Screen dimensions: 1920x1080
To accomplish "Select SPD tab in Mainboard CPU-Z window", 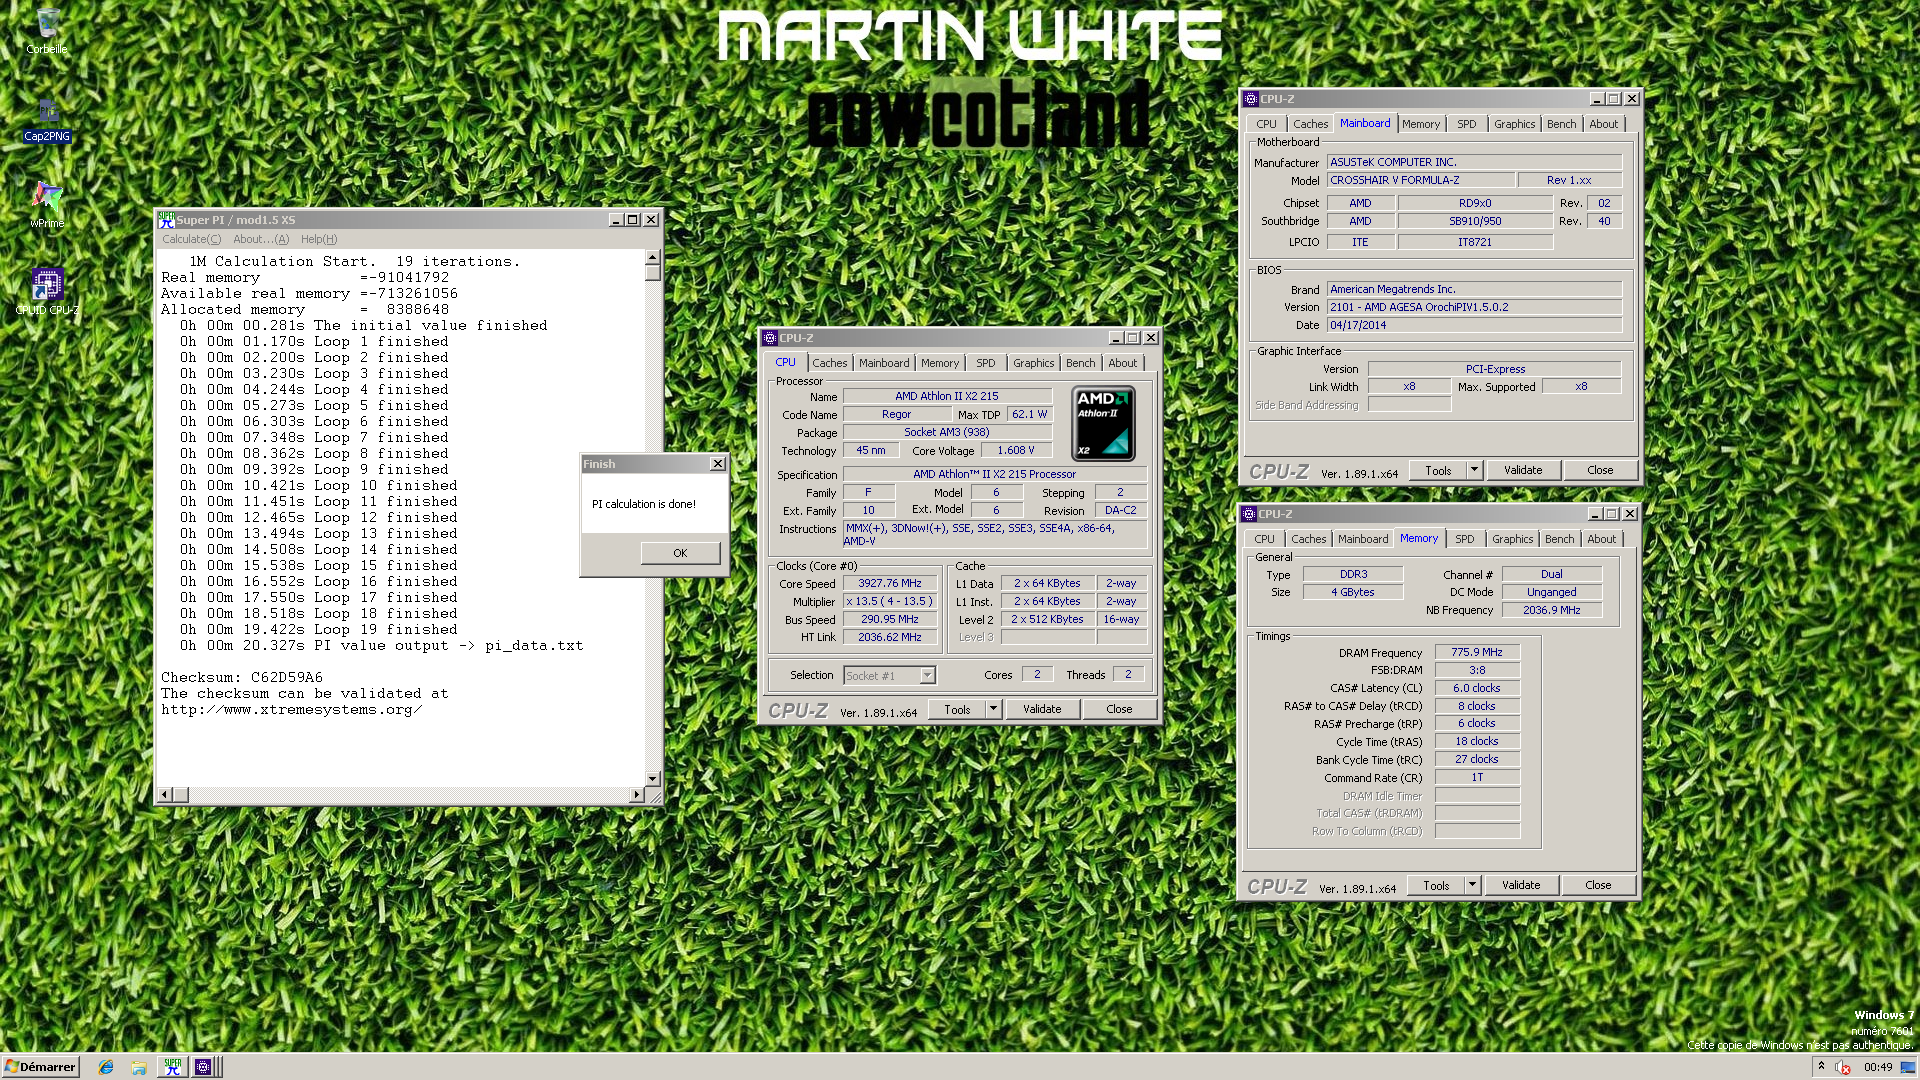I will (1466, 124).
